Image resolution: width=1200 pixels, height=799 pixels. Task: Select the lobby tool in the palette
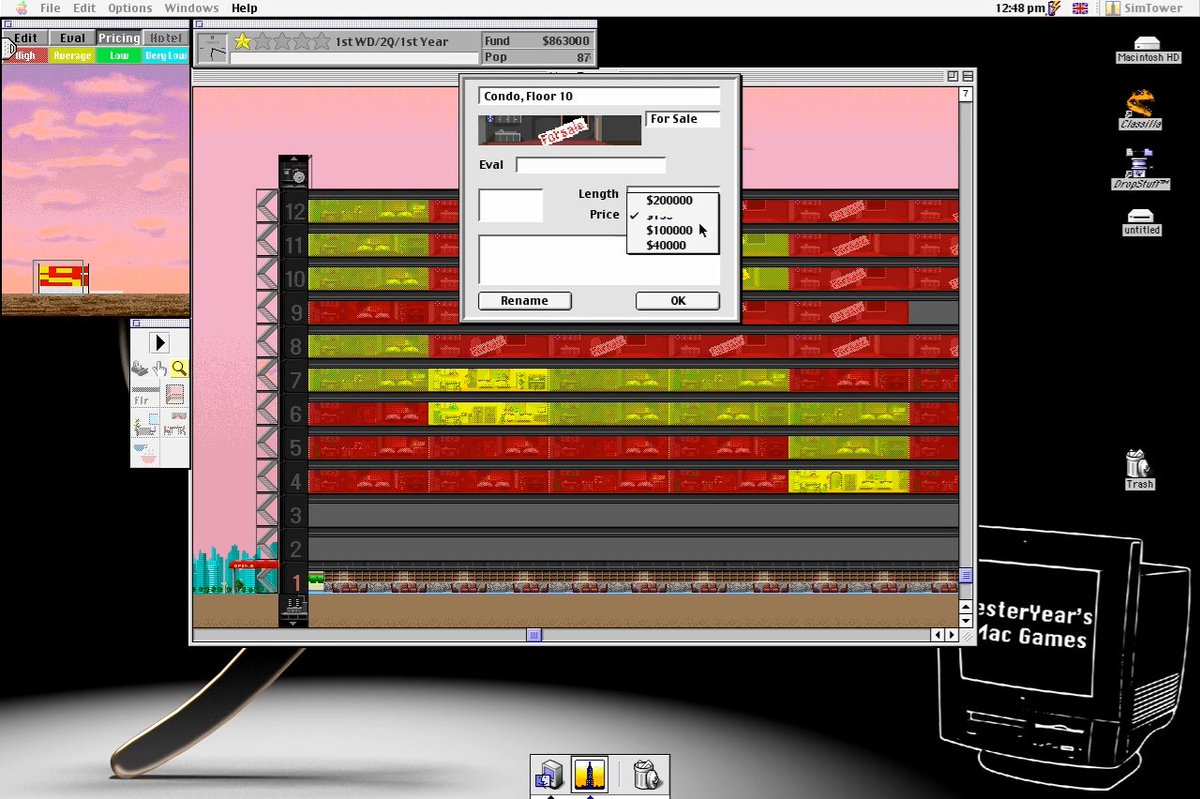click(174, 395)
